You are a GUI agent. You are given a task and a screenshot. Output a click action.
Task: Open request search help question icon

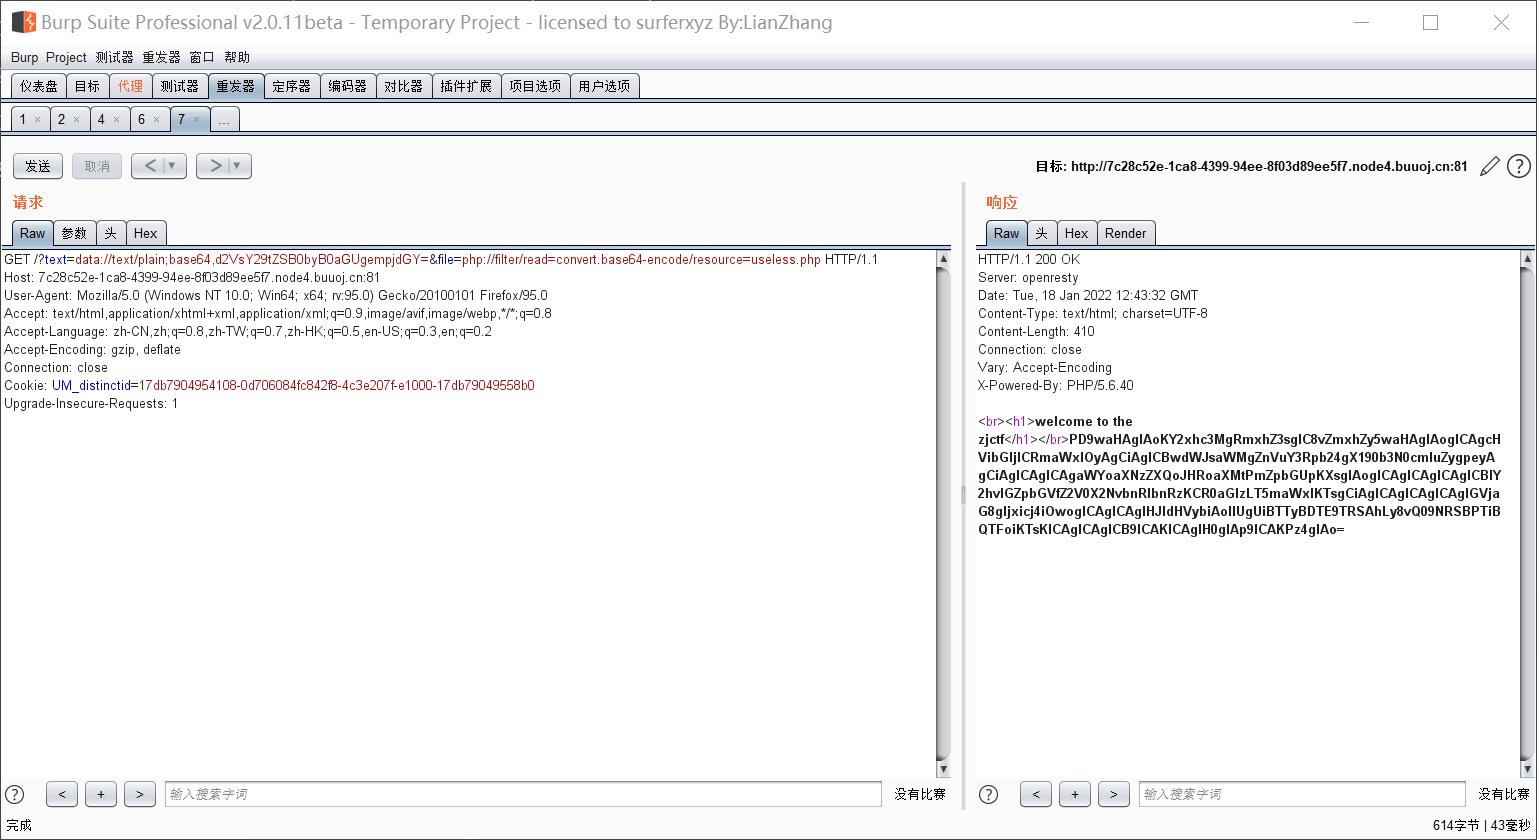[15, 794]
